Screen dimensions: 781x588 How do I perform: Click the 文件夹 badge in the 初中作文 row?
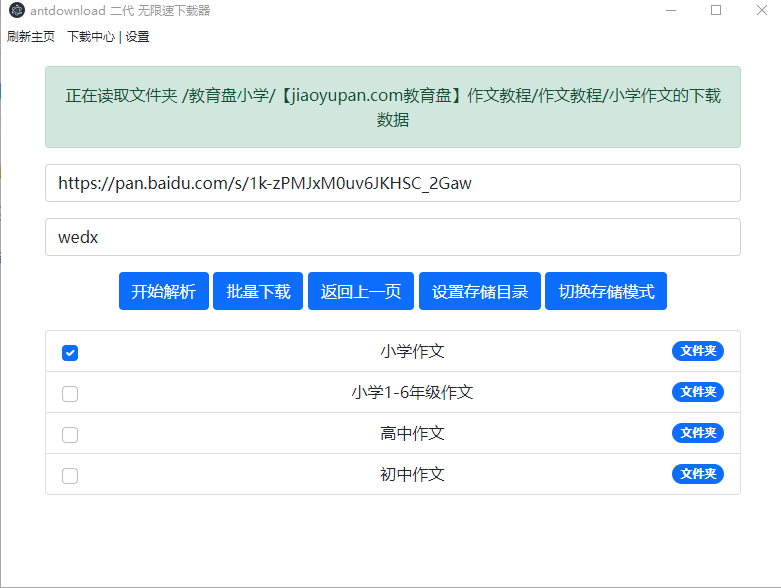tap(698, 473)
